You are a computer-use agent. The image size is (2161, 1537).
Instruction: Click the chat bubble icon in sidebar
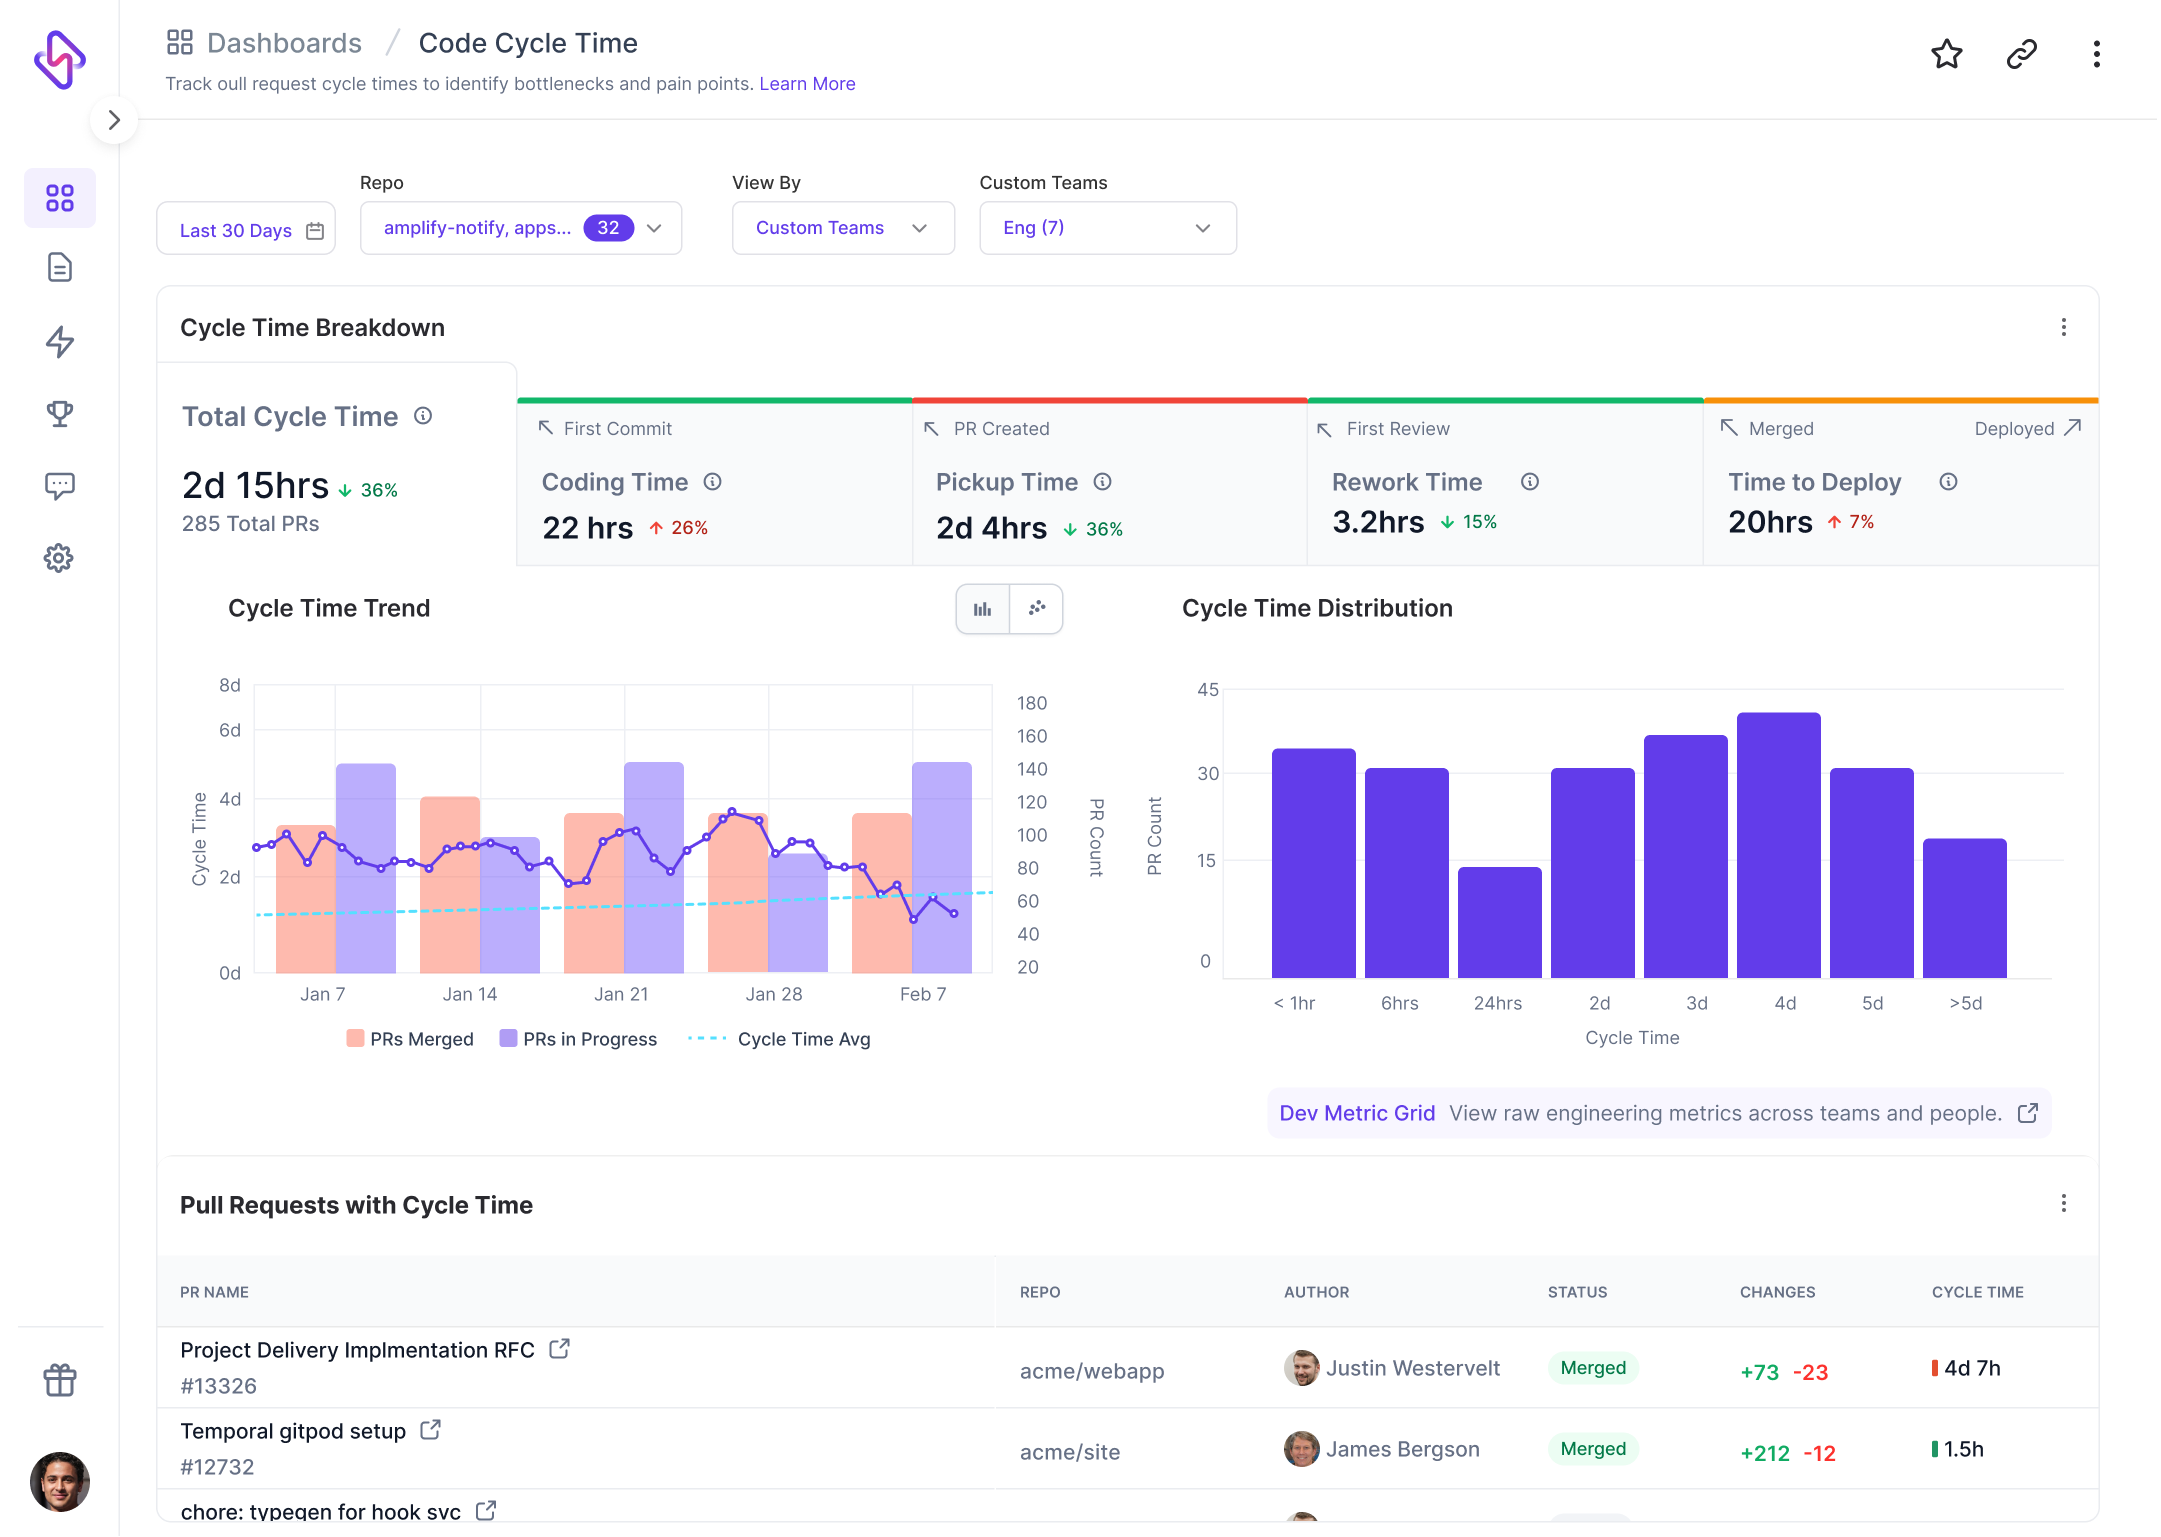pyautogui.click(x=58, y=486)
